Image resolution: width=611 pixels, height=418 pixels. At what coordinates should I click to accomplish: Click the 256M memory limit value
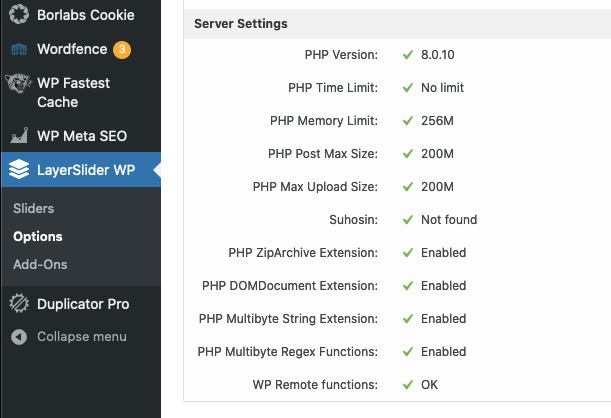(437, 121)
